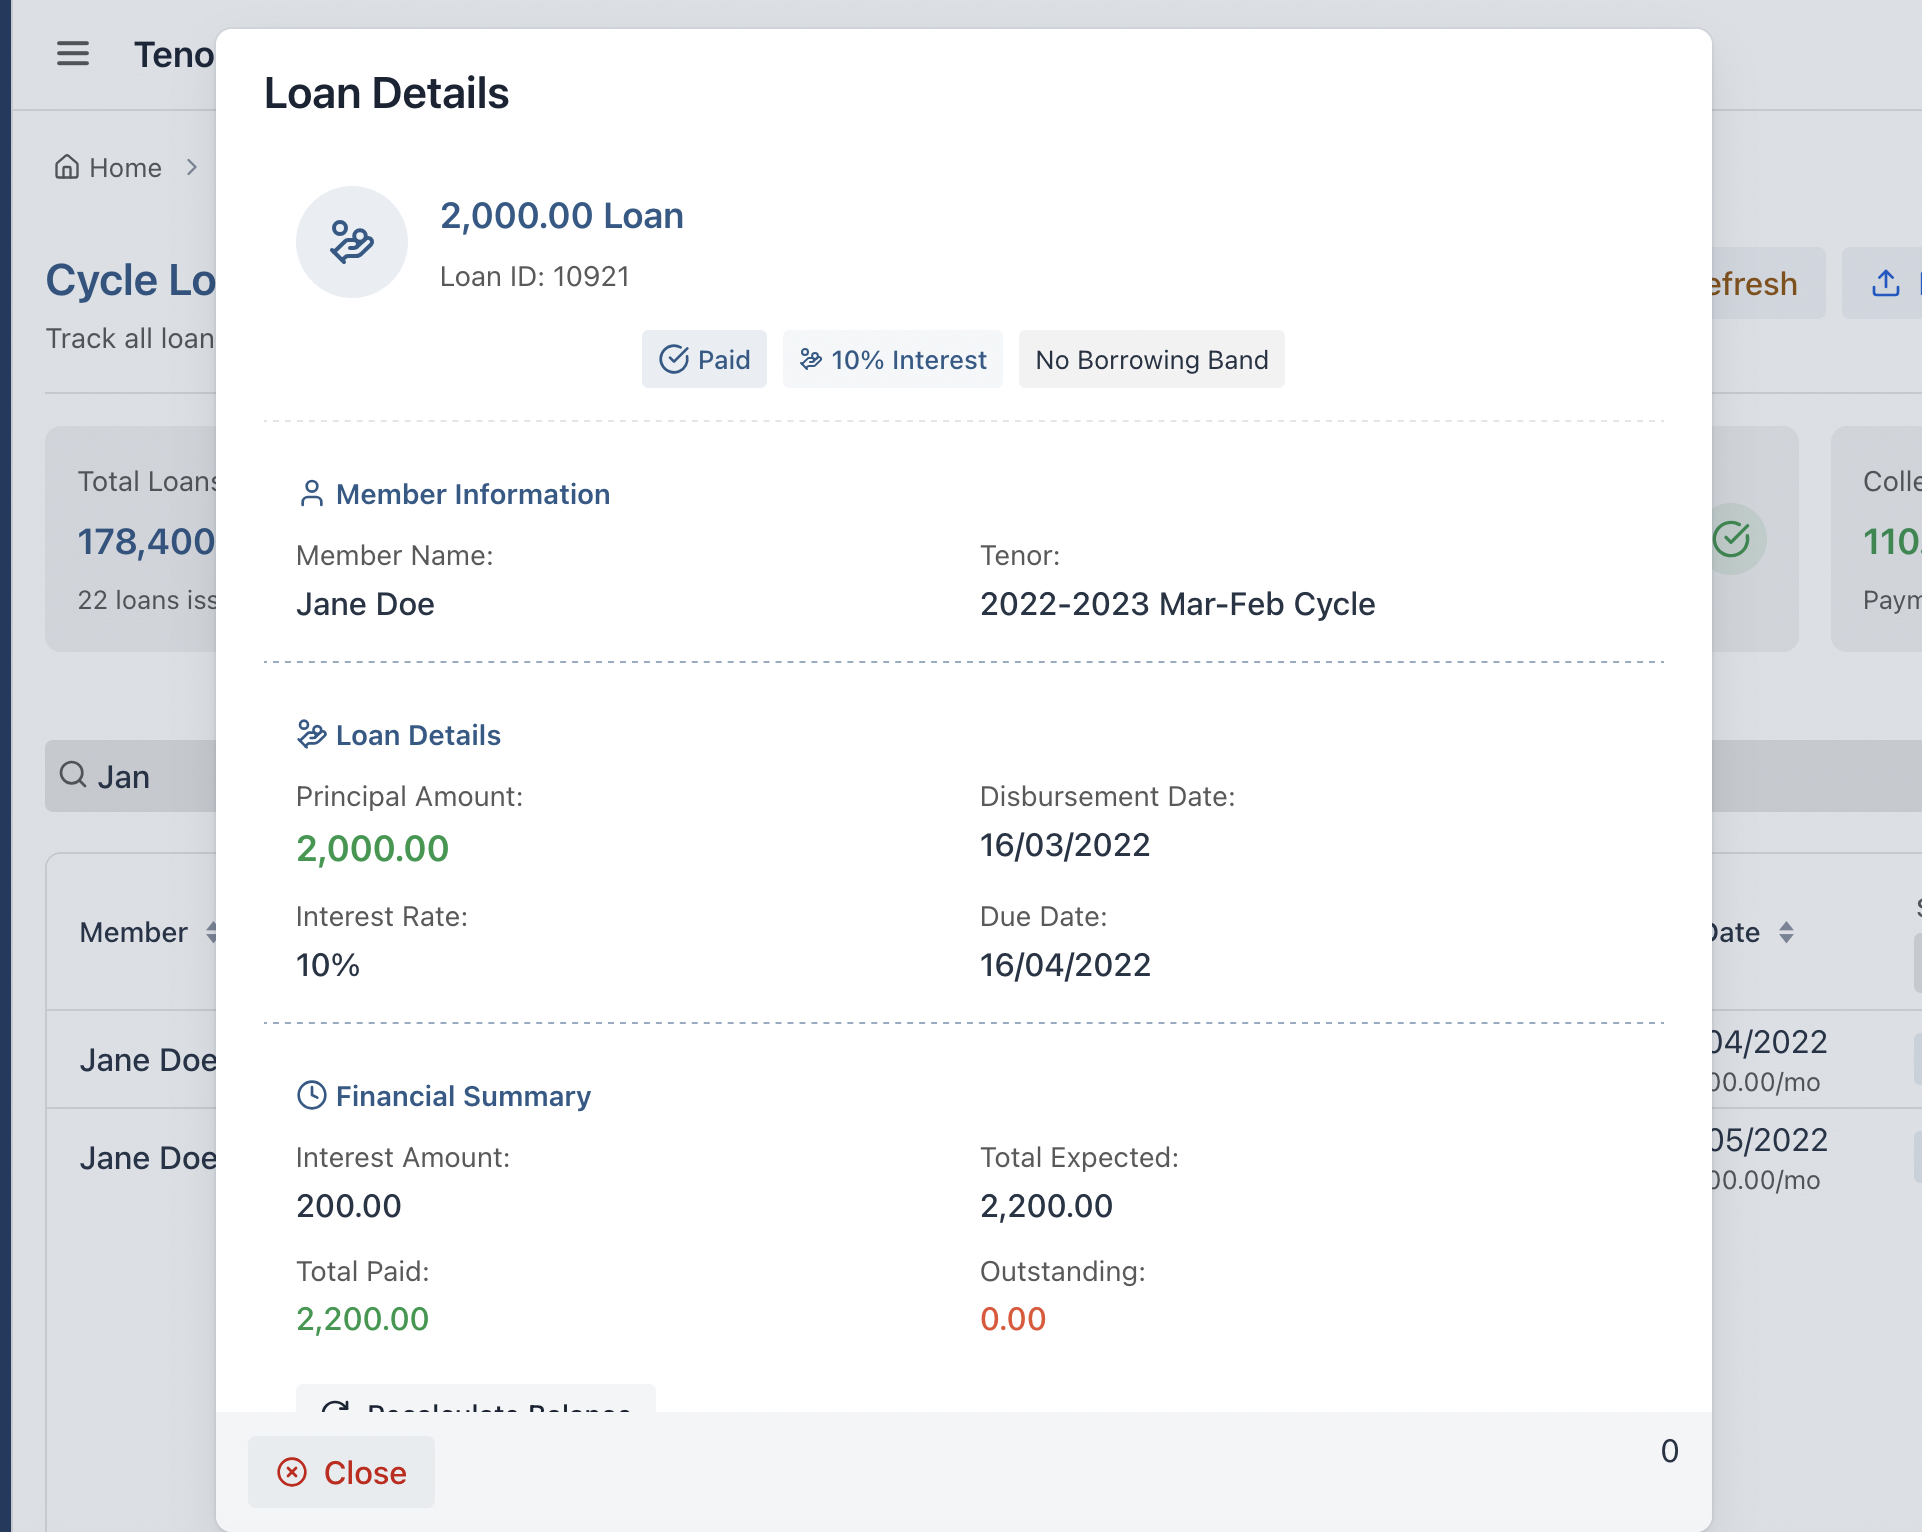Click the circular-arrow icon on Recalculate Balance
This screenshot has height=1532, width=1922.
coord(337,1409)
